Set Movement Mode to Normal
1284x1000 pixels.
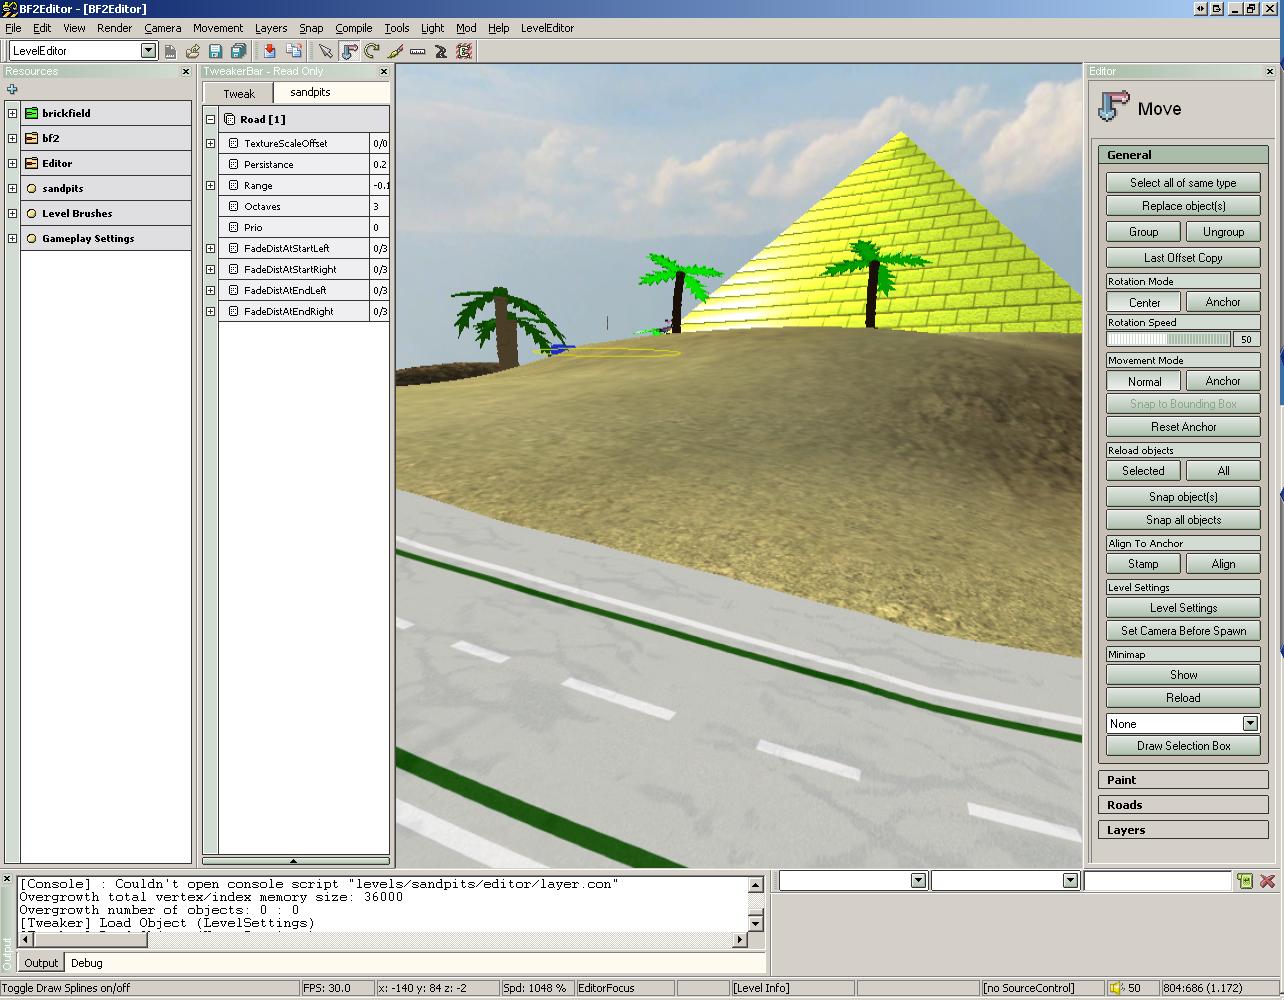(1144, 381)
